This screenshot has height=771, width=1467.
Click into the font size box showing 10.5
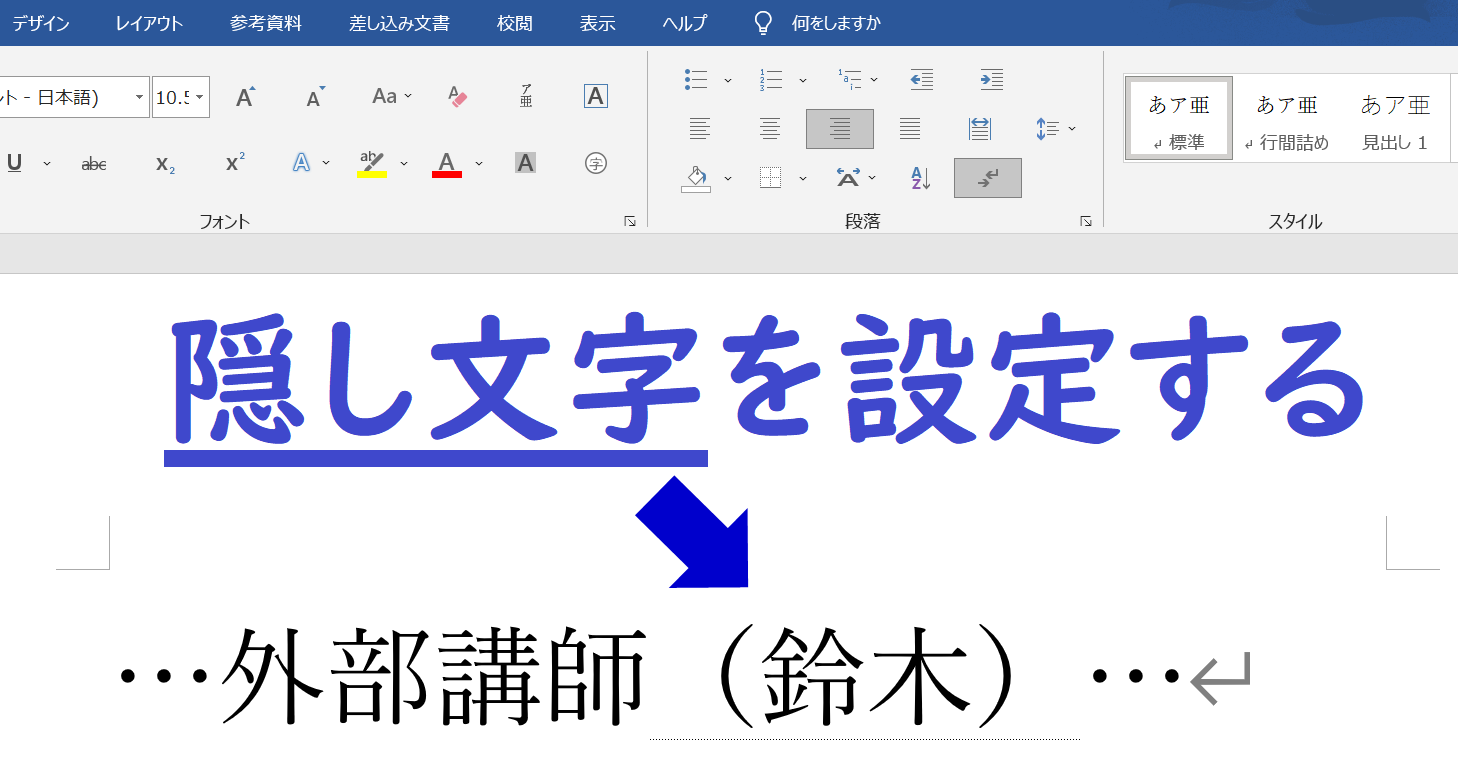click(172, 97)
